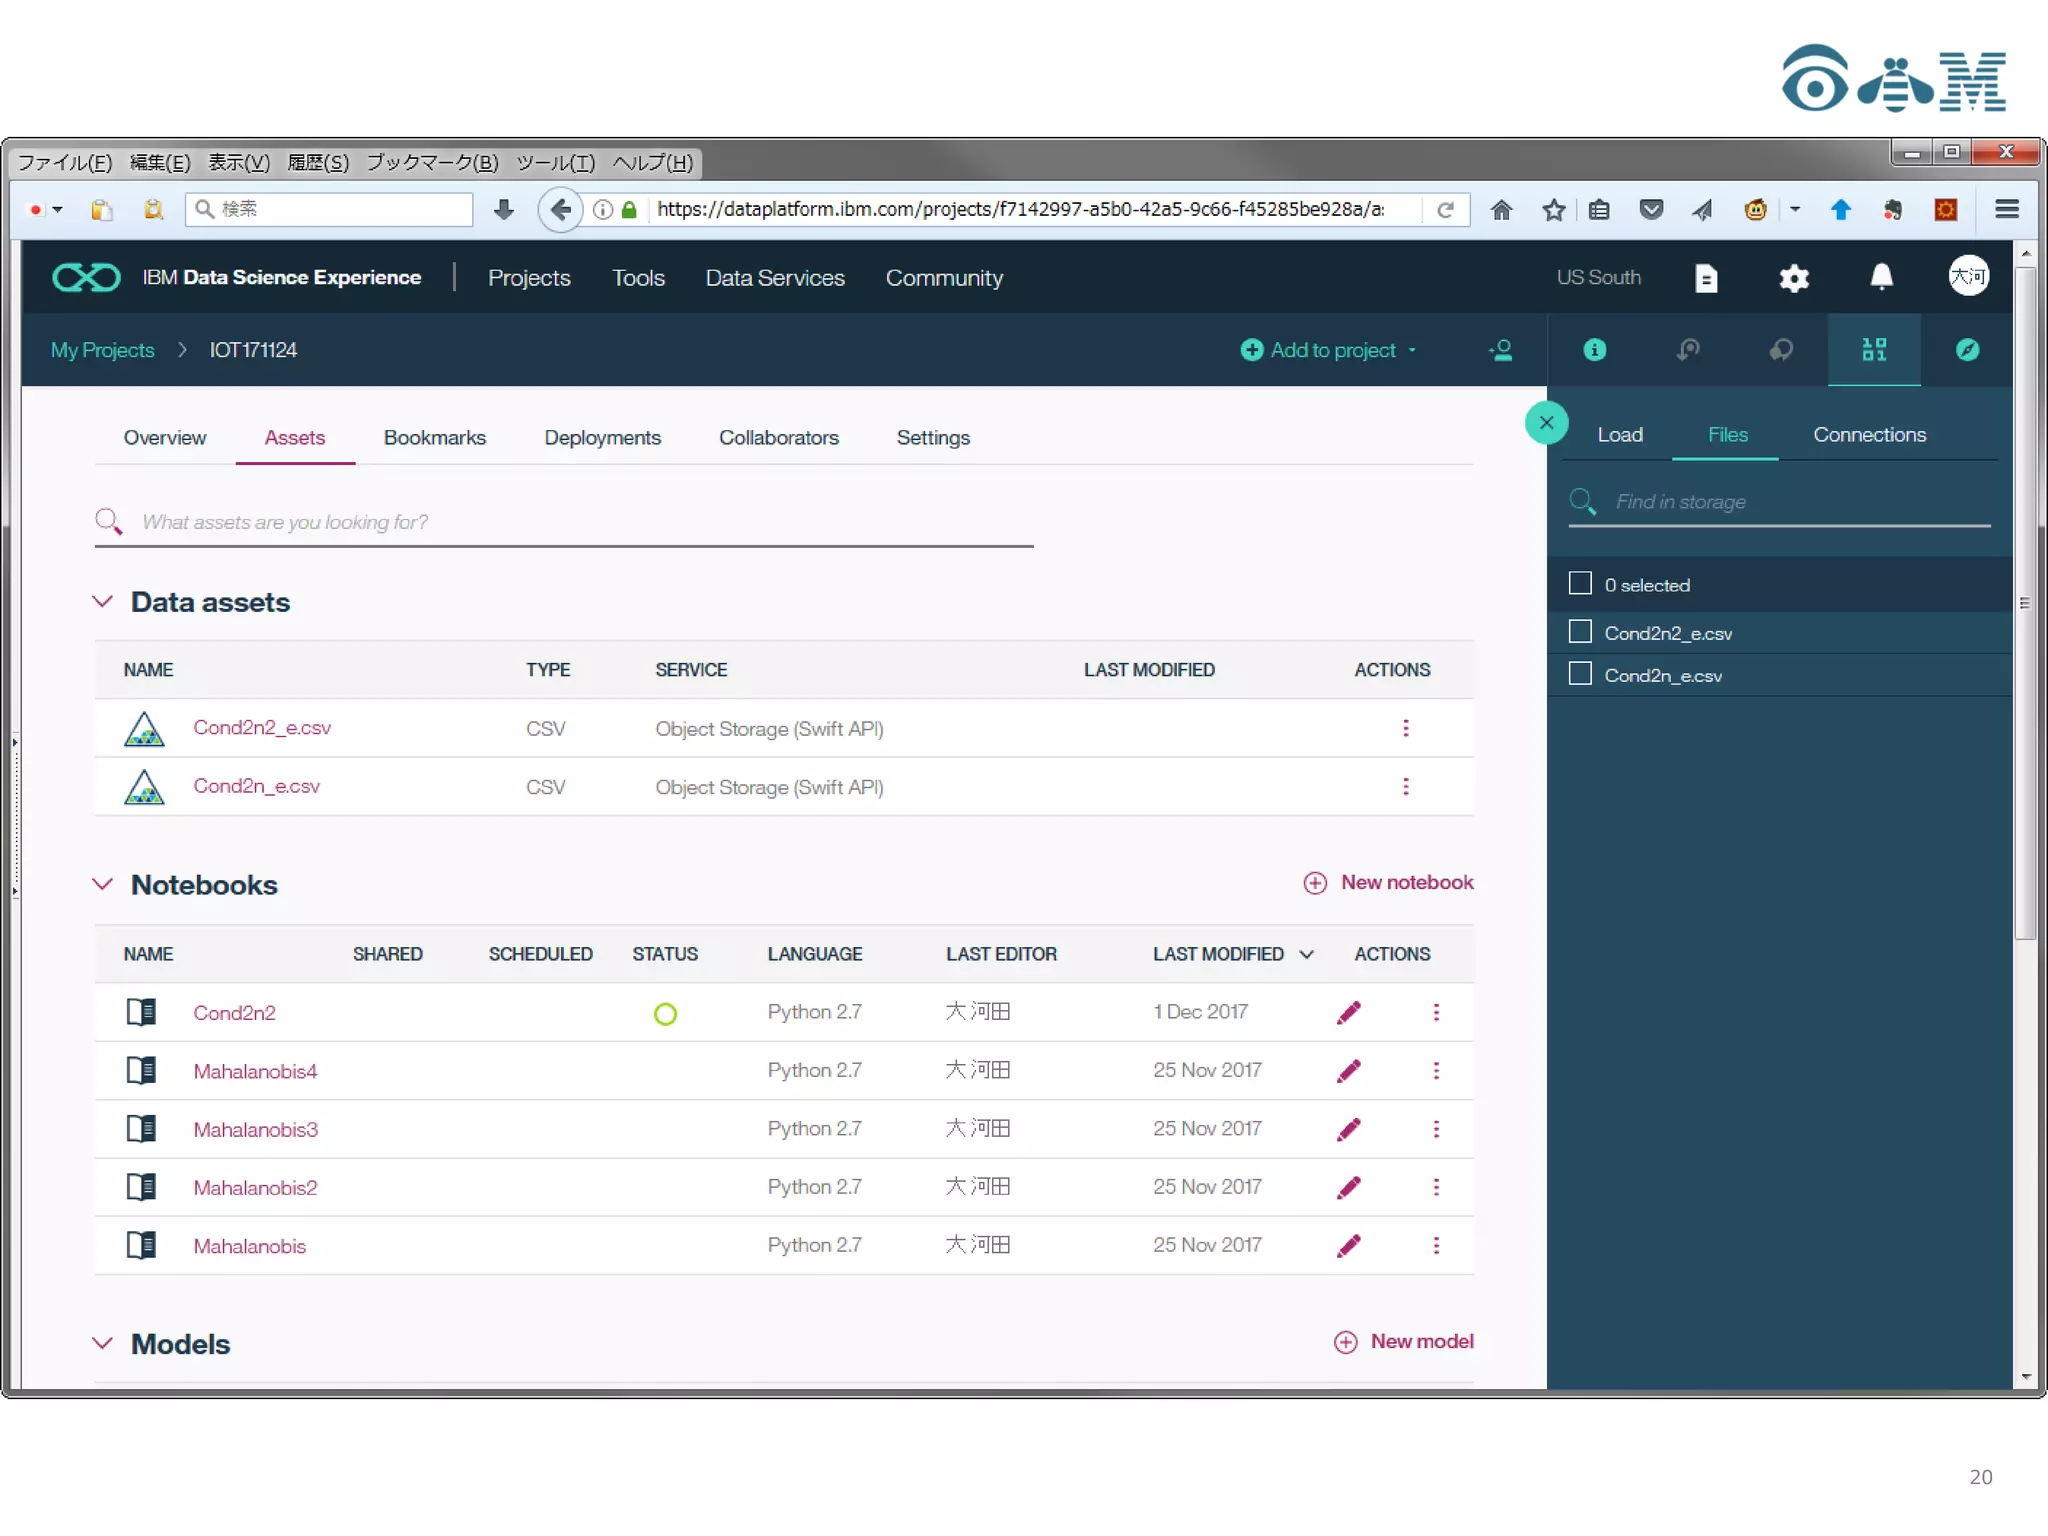This screenshot has height=1536, width=2048.
Task: Open the project info icon panel
Action: pos(1594,350)
